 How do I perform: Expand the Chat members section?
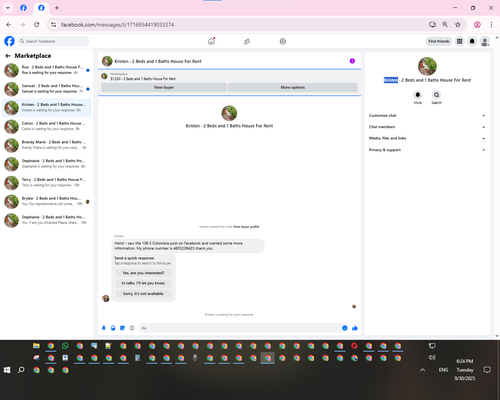pos(427,127)
